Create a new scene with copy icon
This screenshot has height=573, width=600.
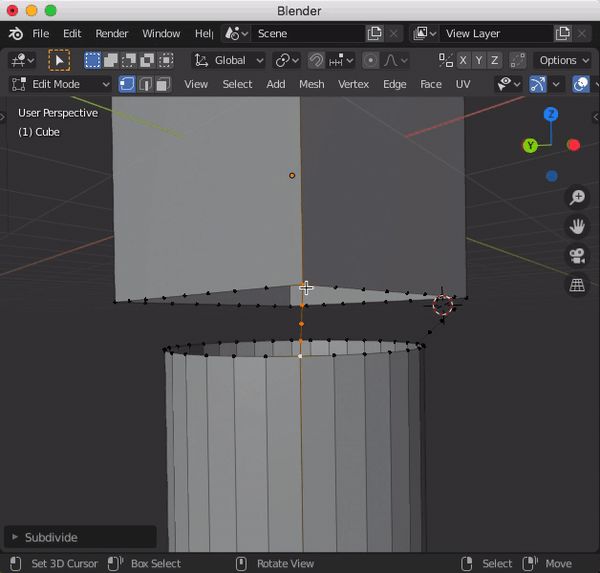coord(374,34)
